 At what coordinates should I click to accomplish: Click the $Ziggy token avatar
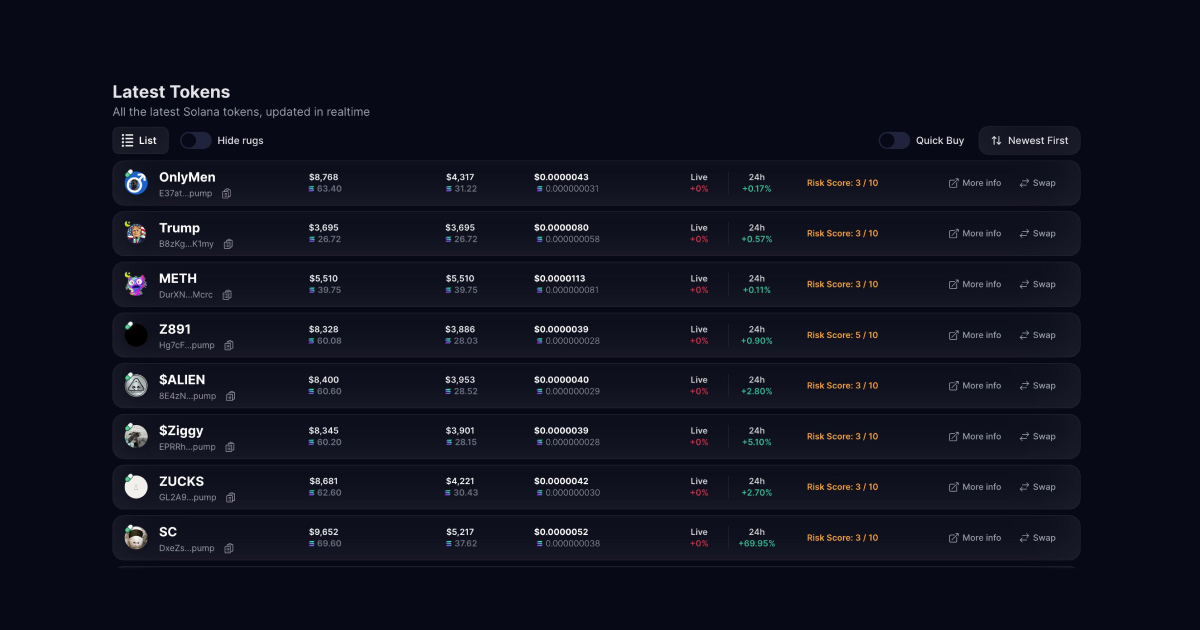pyautogui.click(x=136, y=436)
